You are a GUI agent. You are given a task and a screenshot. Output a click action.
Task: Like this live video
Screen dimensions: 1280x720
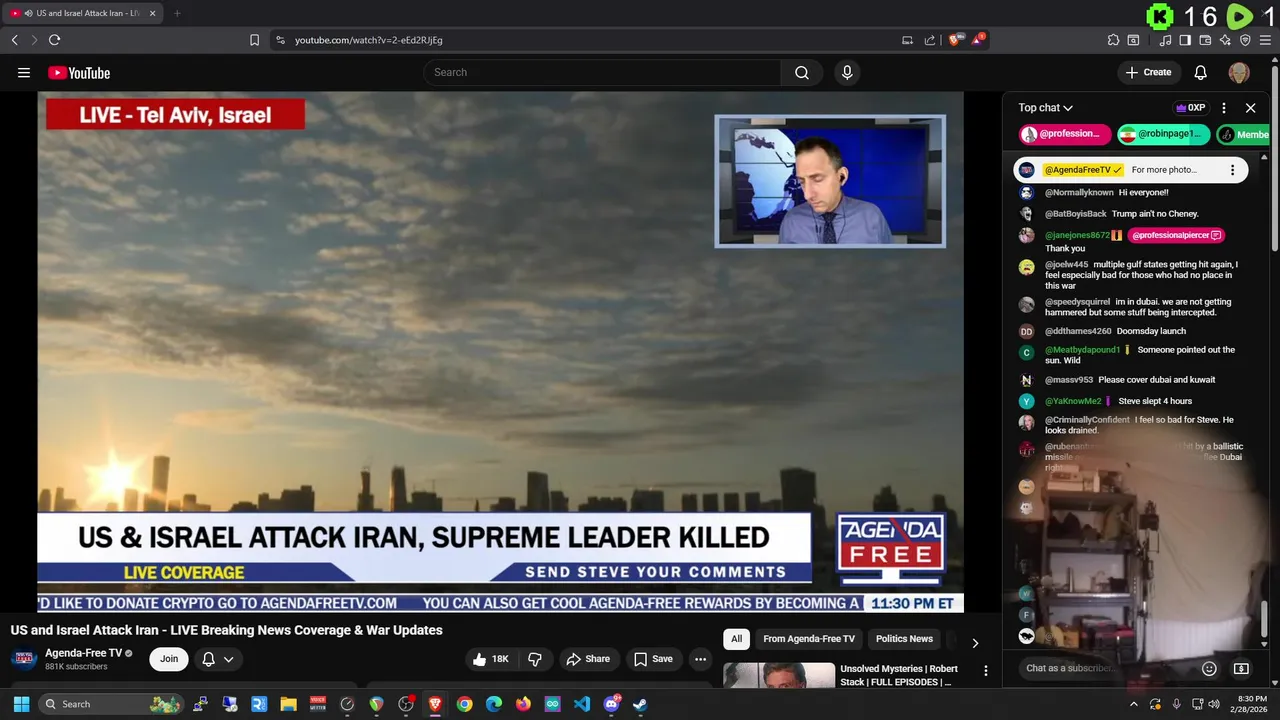coord(491,659)
